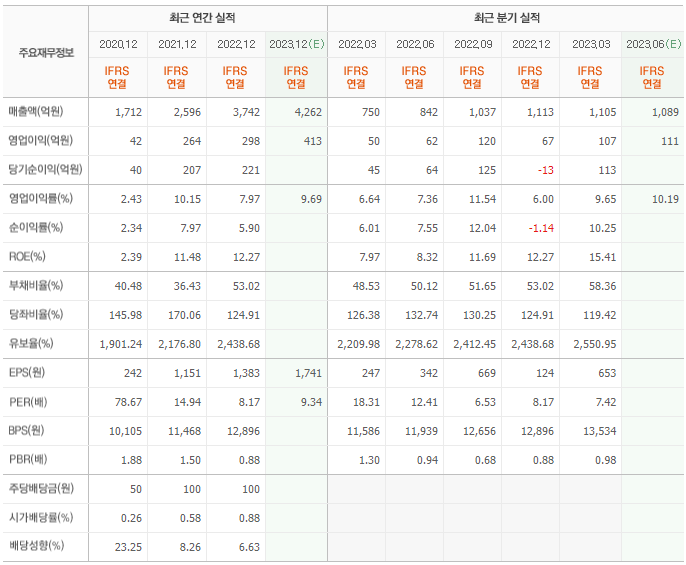Click the 18.31 PER value
686x565 pixels.
click(366, 402)
